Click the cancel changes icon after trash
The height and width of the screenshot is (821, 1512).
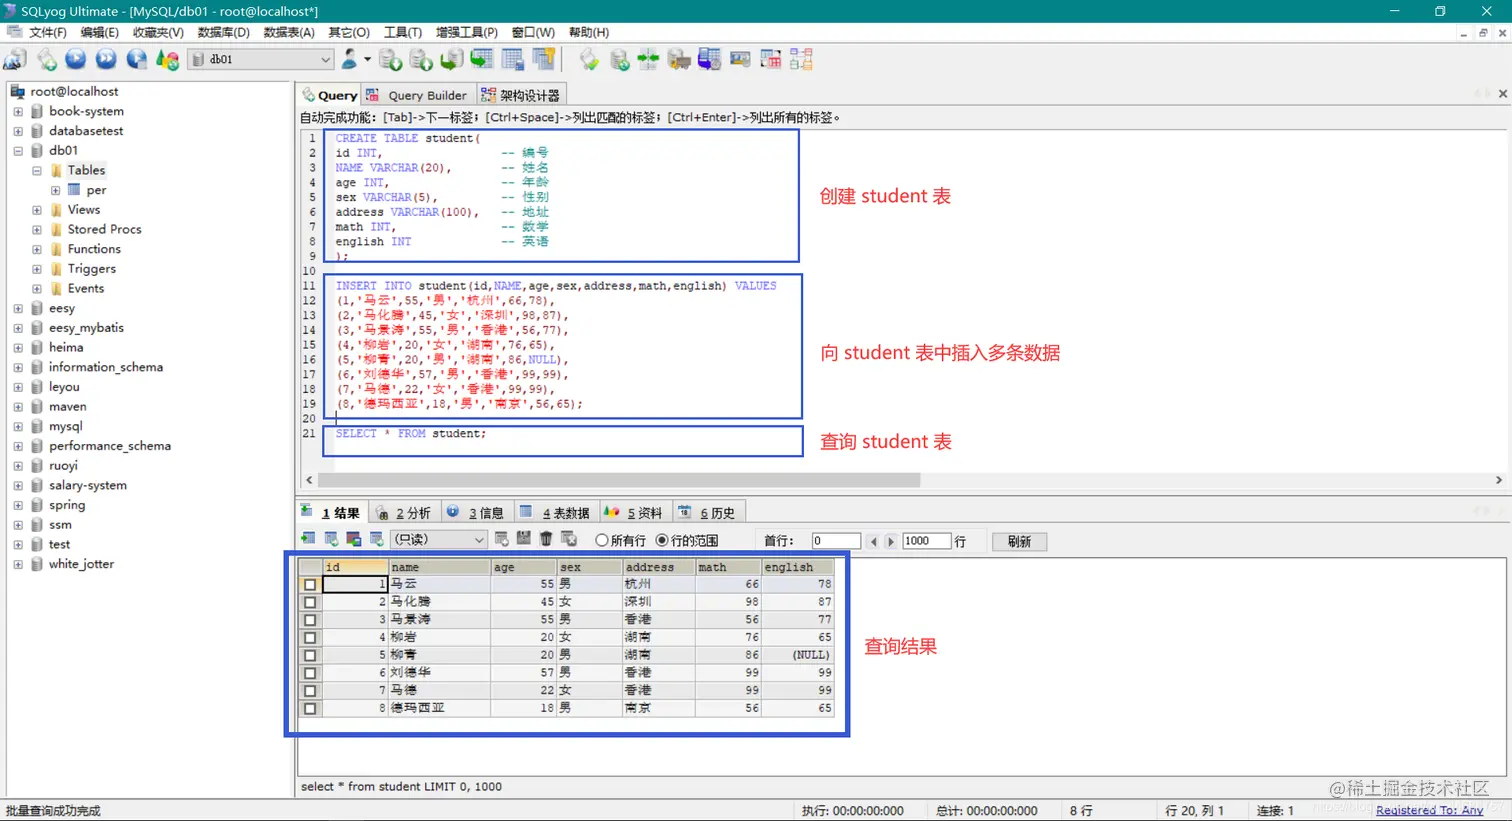569,539
